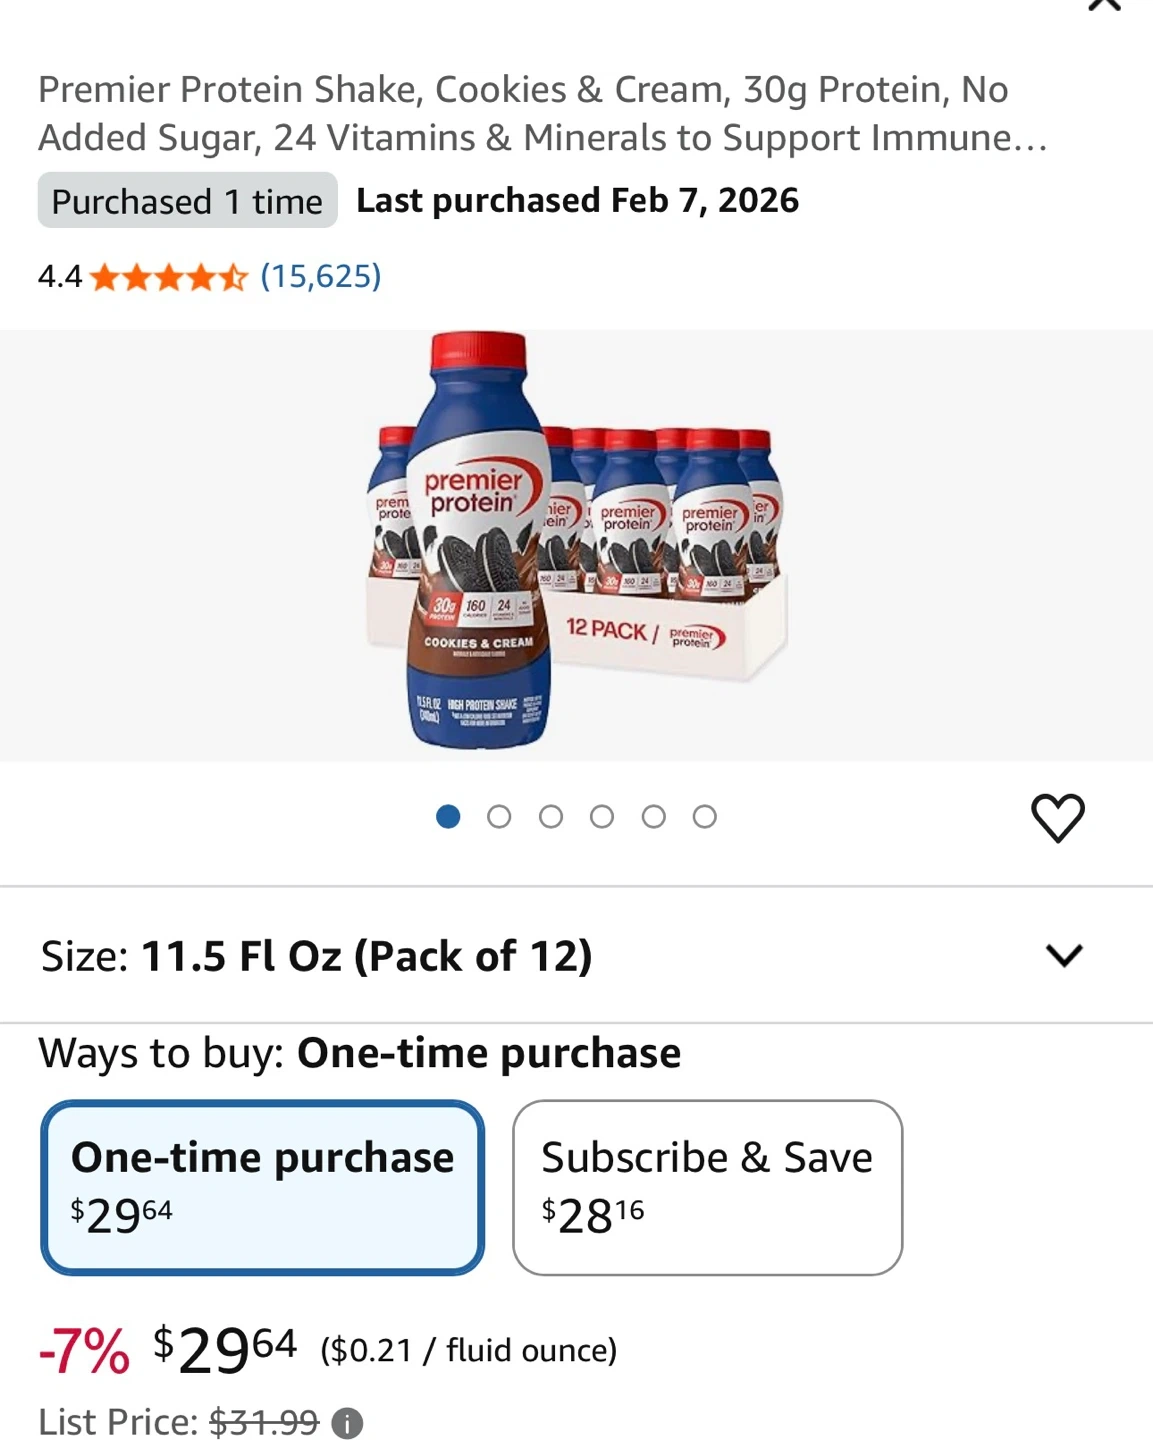Jump to last image carousel dot
This screenshot has height=1440, width=1153.
[x=705, y=817]
